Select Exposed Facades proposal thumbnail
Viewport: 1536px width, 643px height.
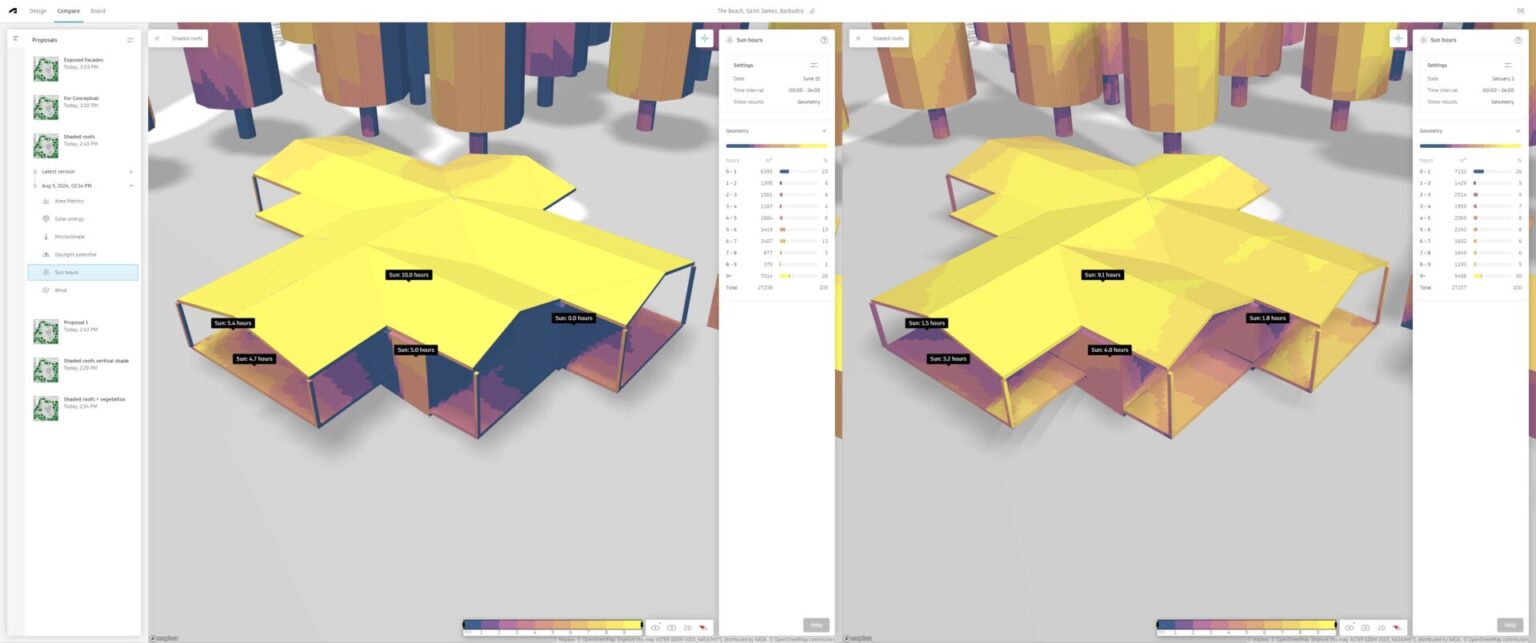coord(46,68)
